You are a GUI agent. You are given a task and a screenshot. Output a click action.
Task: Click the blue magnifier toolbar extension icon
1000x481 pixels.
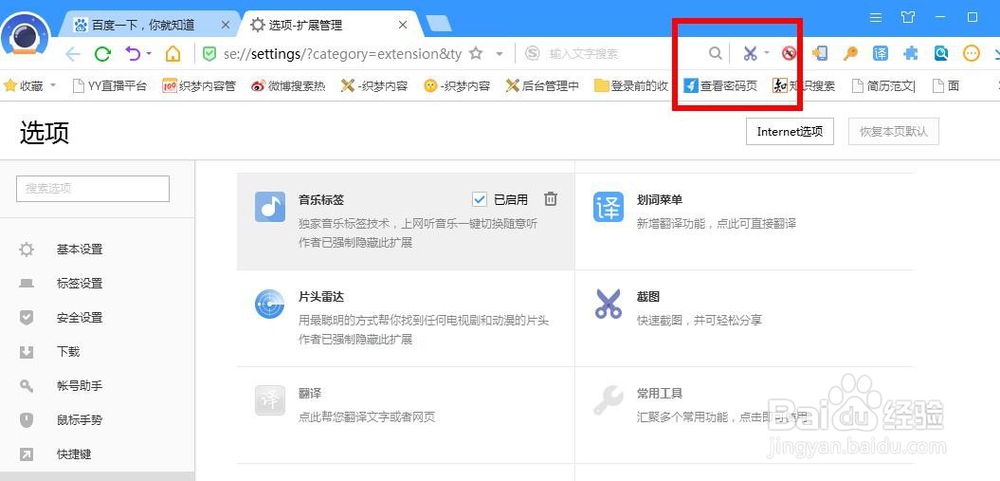click(x=941, y=54)
